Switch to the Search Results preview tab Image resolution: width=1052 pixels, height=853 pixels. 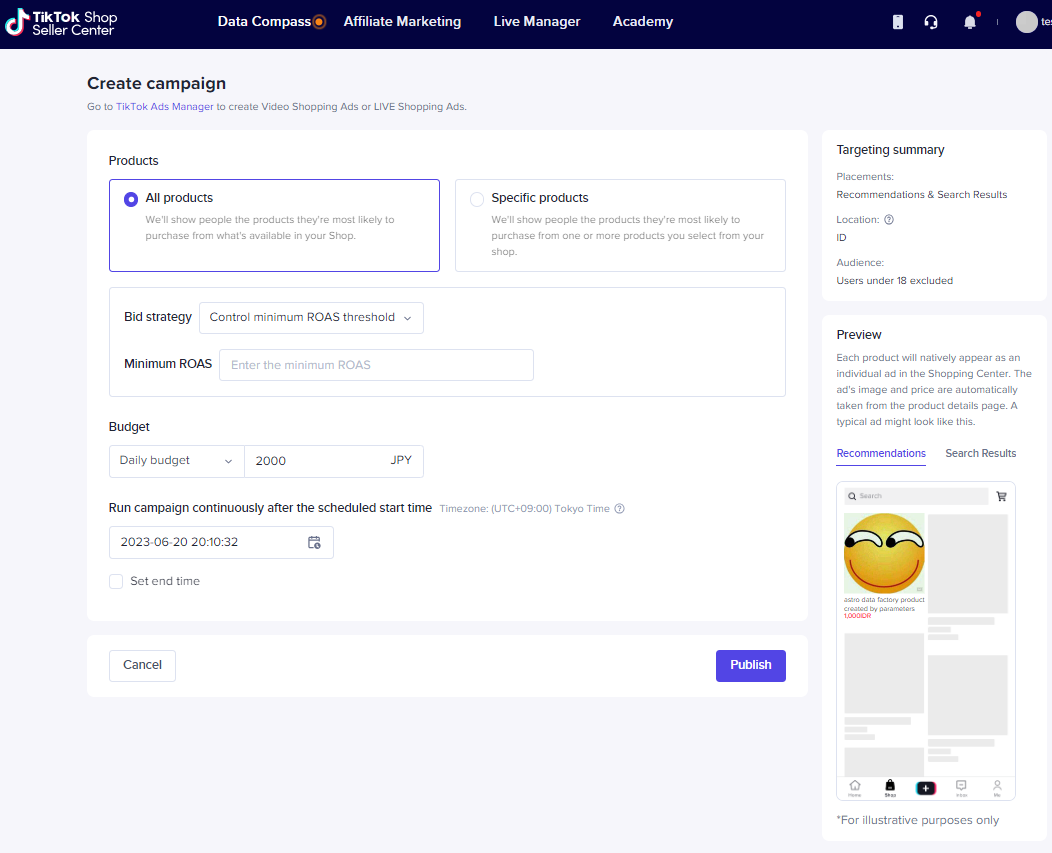click(980, 454)
